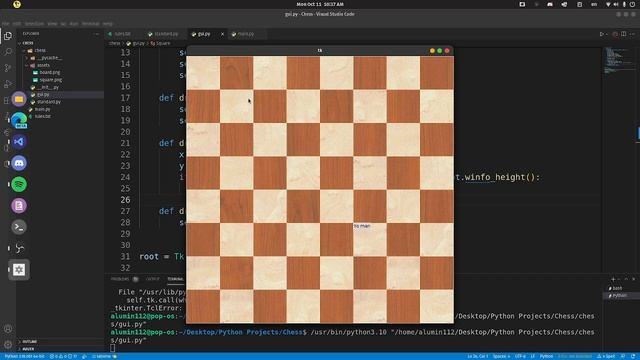640x360 pixels.
Task: Open Discord from the dock
Action: (x=19, y=163)
